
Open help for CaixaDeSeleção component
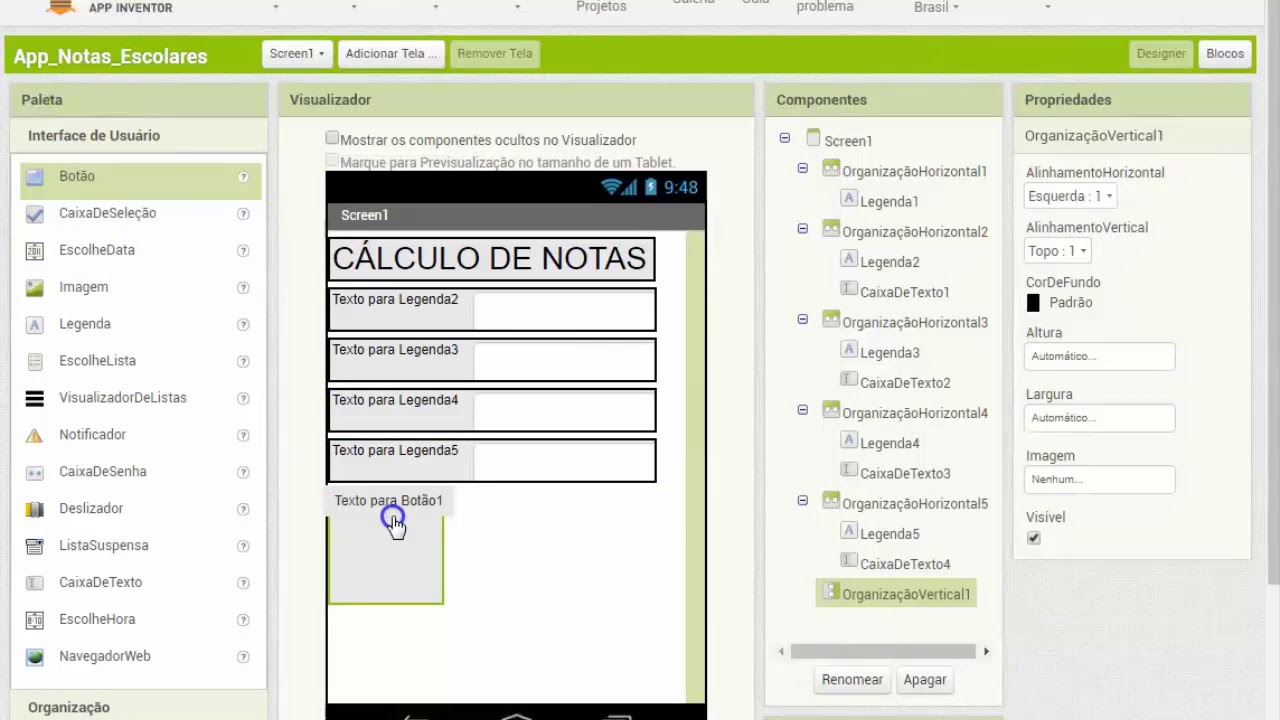(243, 214)
